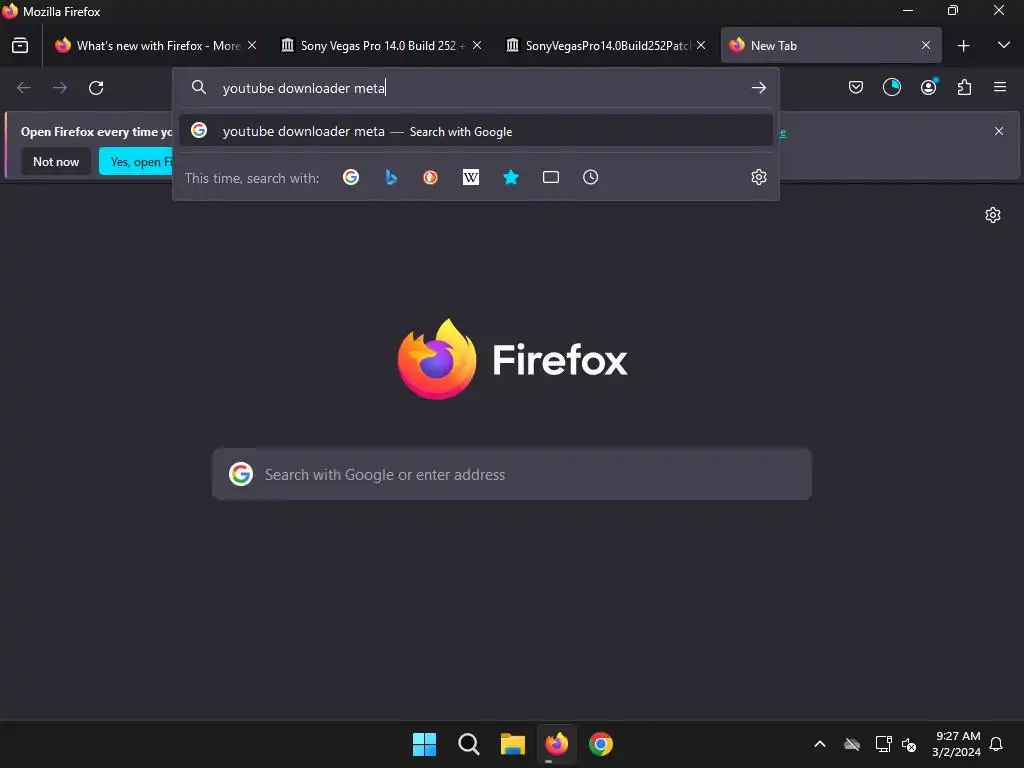The height and width of the screenshot is (768, 1024).
Task: Dismiss the Open Firefox notification bar
Action: click(999, 131)
